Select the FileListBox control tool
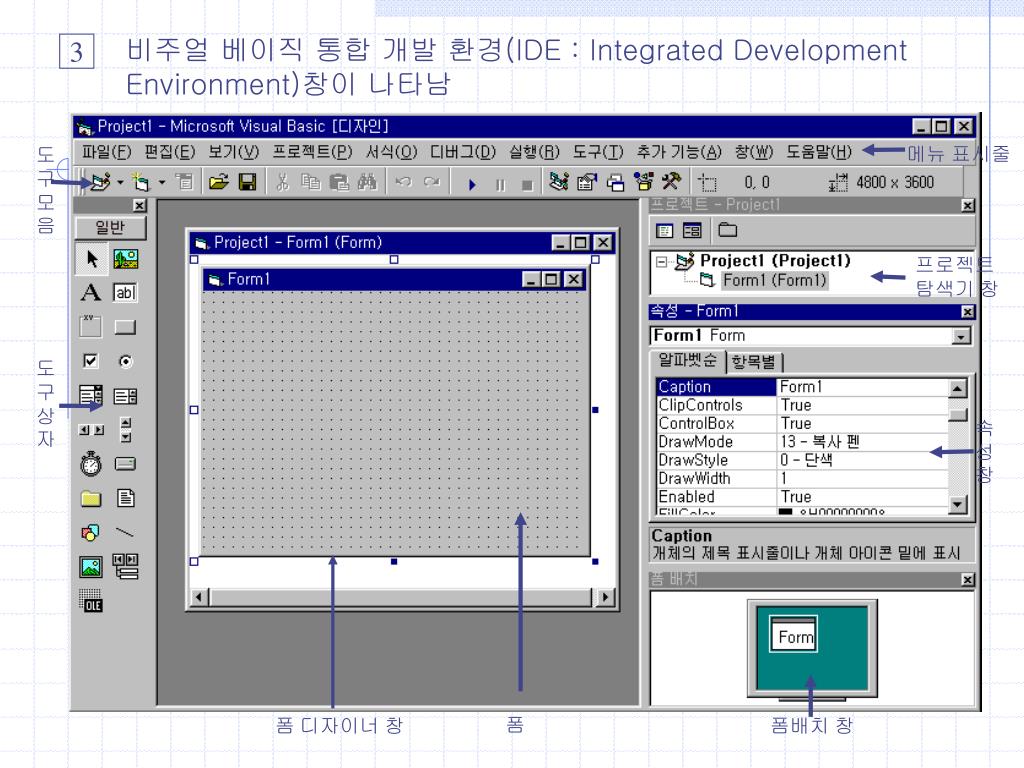Viewport: 1024px width, 768px height. pyautogui.click(x=125, y=498)
